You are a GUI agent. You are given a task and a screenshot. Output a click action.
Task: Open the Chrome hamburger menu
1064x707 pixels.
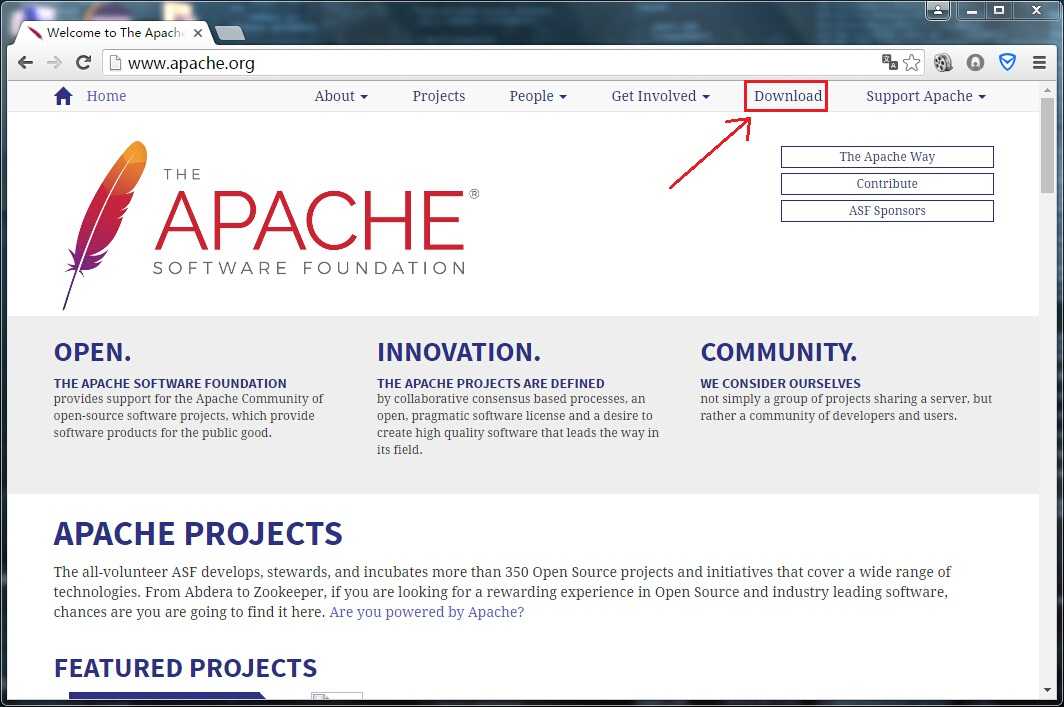tap(1040, 62)
